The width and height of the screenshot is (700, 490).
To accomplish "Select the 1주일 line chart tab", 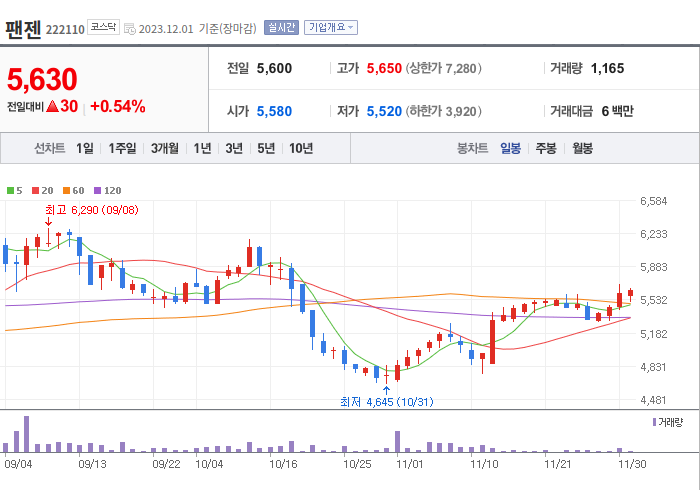I will 122,148.
